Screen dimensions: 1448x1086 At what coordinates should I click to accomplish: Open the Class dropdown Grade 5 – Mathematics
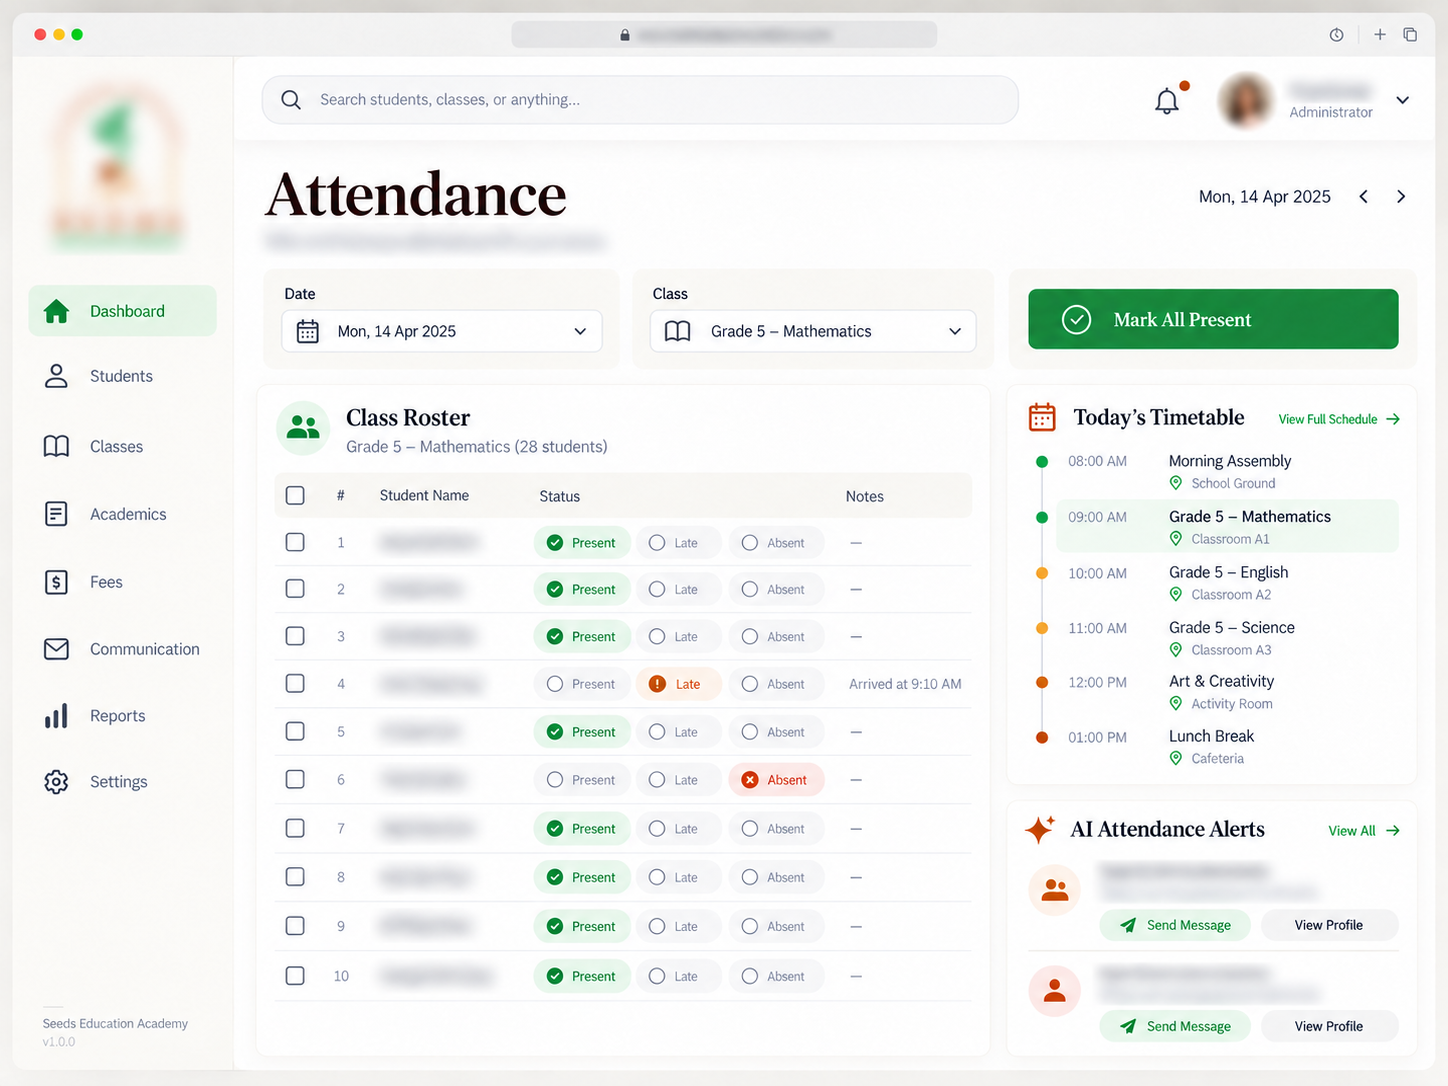click(x=813, y=331)
